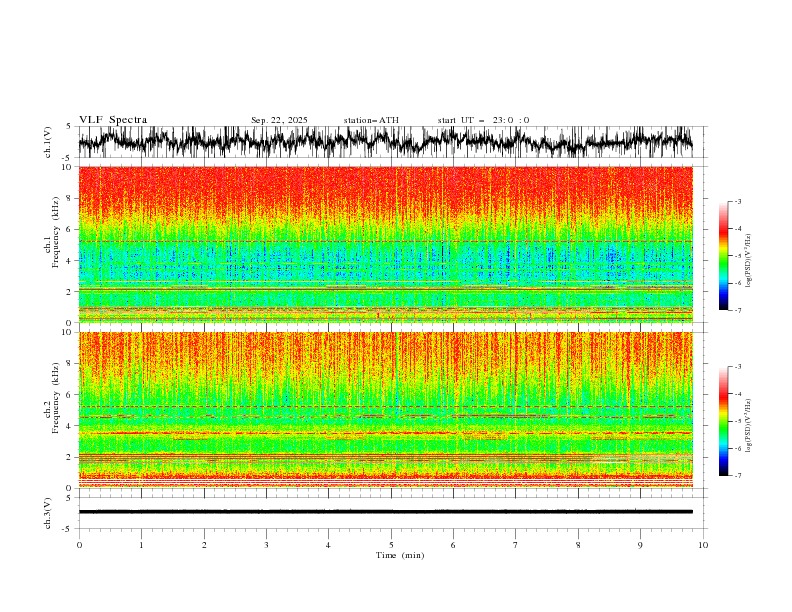The height and width of the screenshot is (612, 792).
Task: Click the "station=ATH" header label
Action: (371, 120)
